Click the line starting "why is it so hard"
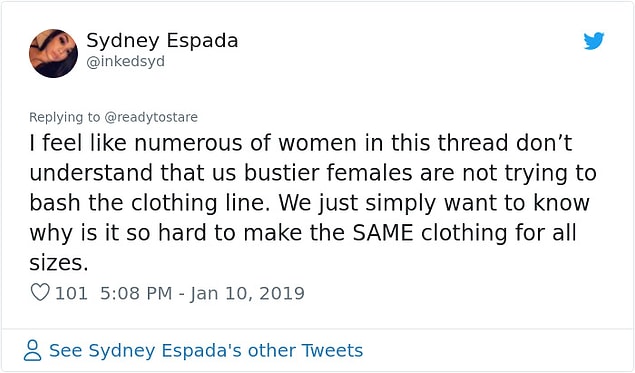635x373 pixels. (x=303, y=233)
